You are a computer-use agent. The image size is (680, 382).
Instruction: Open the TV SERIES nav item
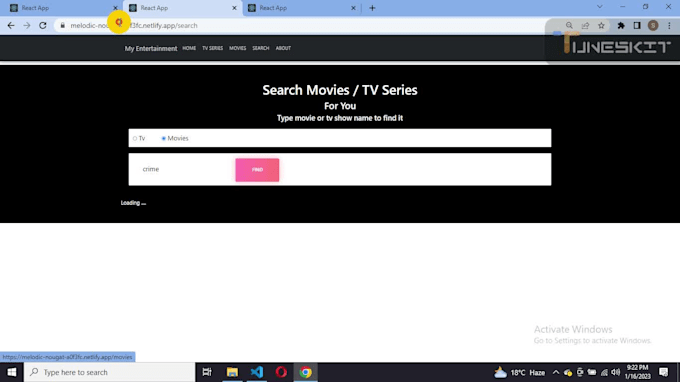coord(212,48)
